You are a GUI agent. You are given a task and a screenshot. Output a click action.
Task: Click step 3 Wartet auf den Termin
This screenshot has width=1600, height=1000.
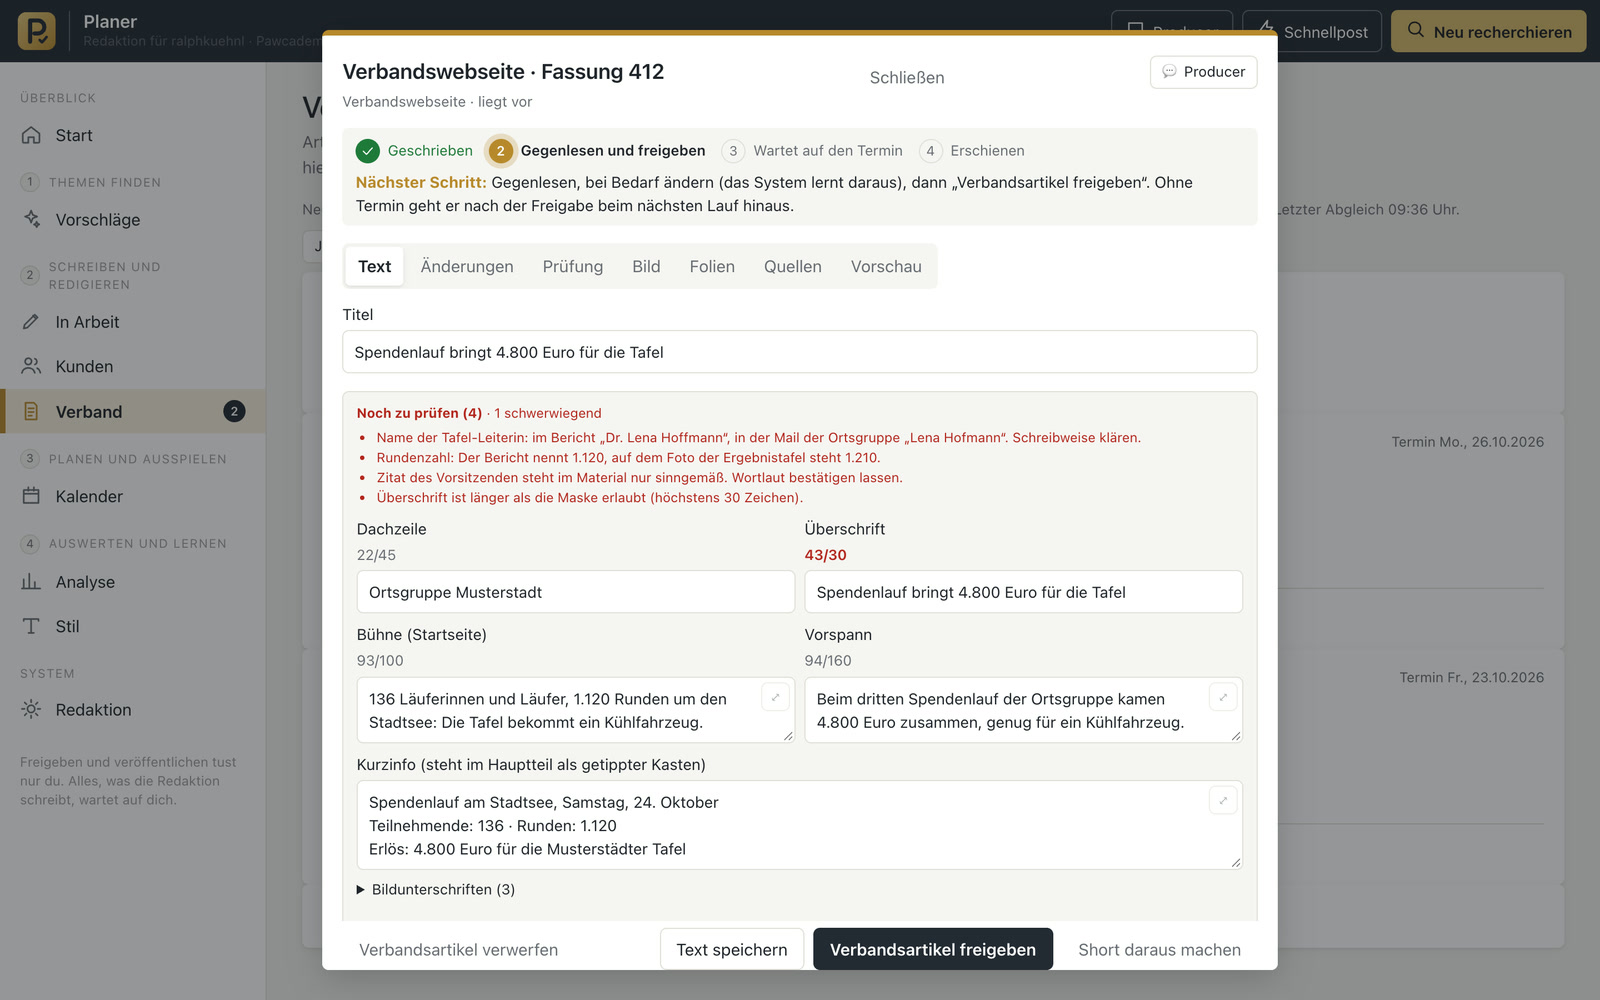click(x=811, y=151)
